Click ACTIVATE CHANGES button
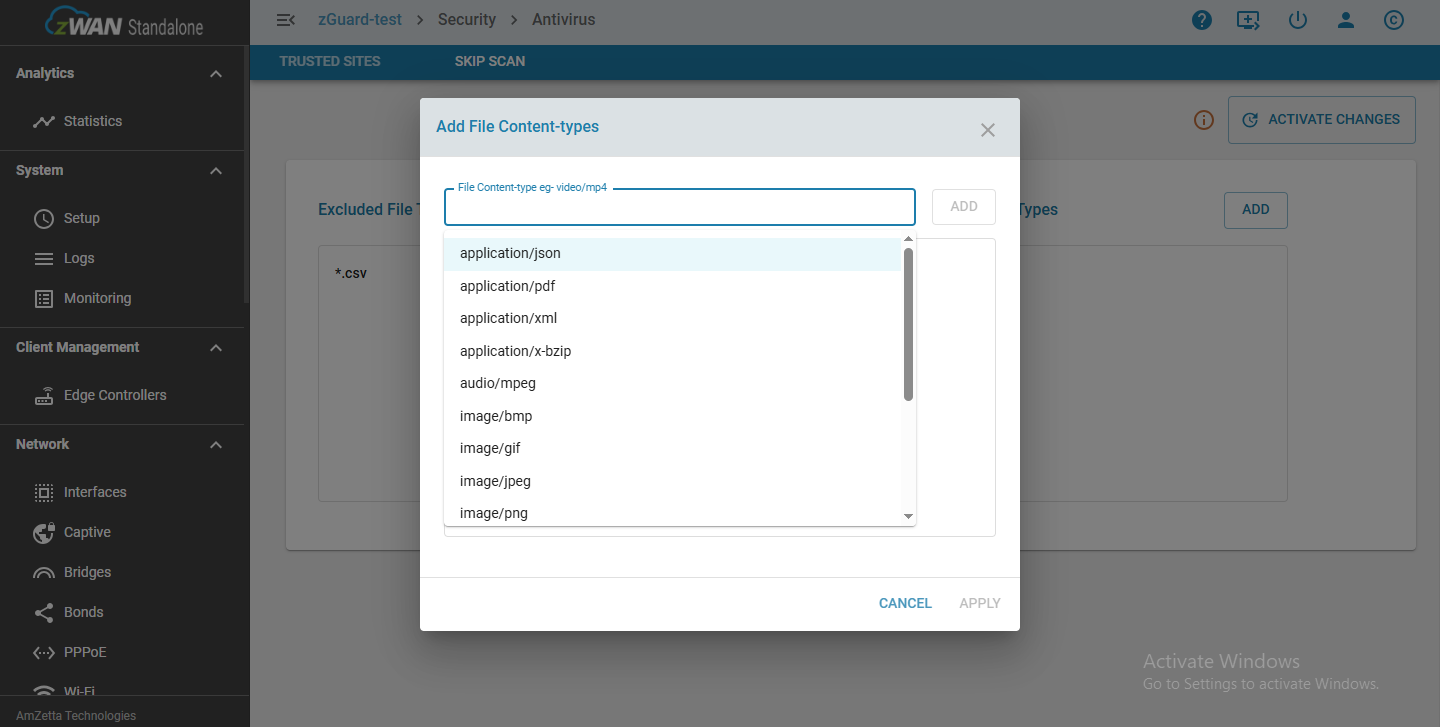The width and height of the screenshot is (1440, 727). click(x=1321, y=119)
